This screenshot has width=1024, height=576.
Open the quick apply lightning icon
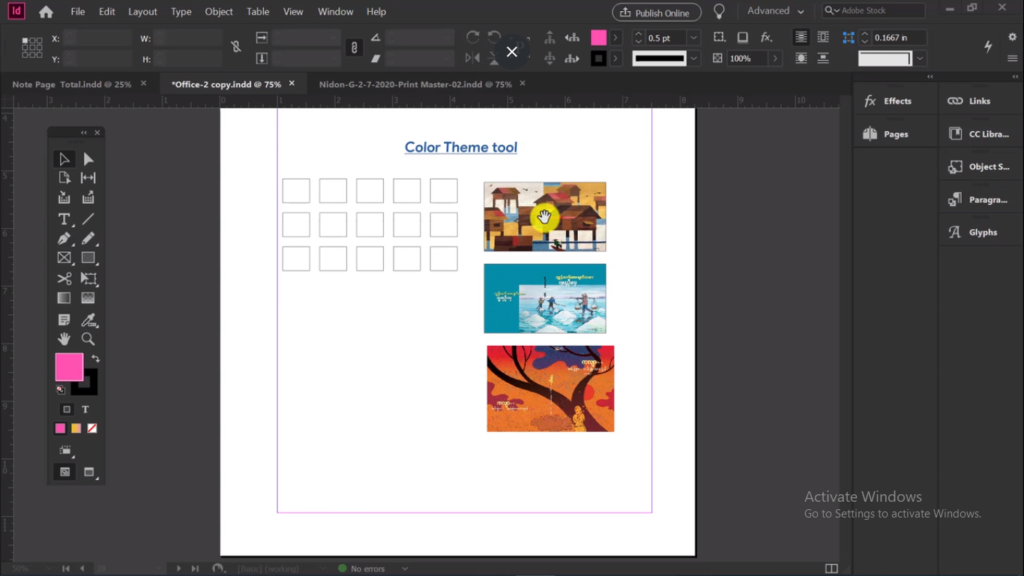(988, 46)
